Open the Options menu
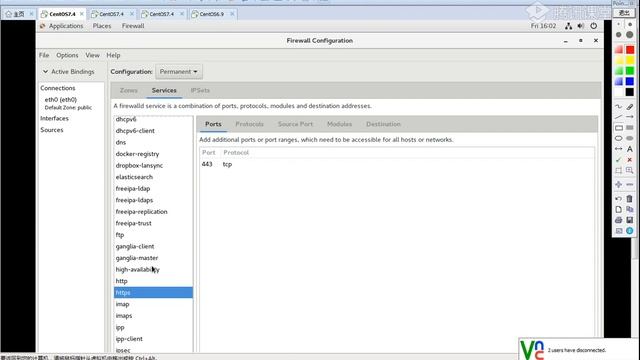Viewport: 640px width, 360px height. 67,55
